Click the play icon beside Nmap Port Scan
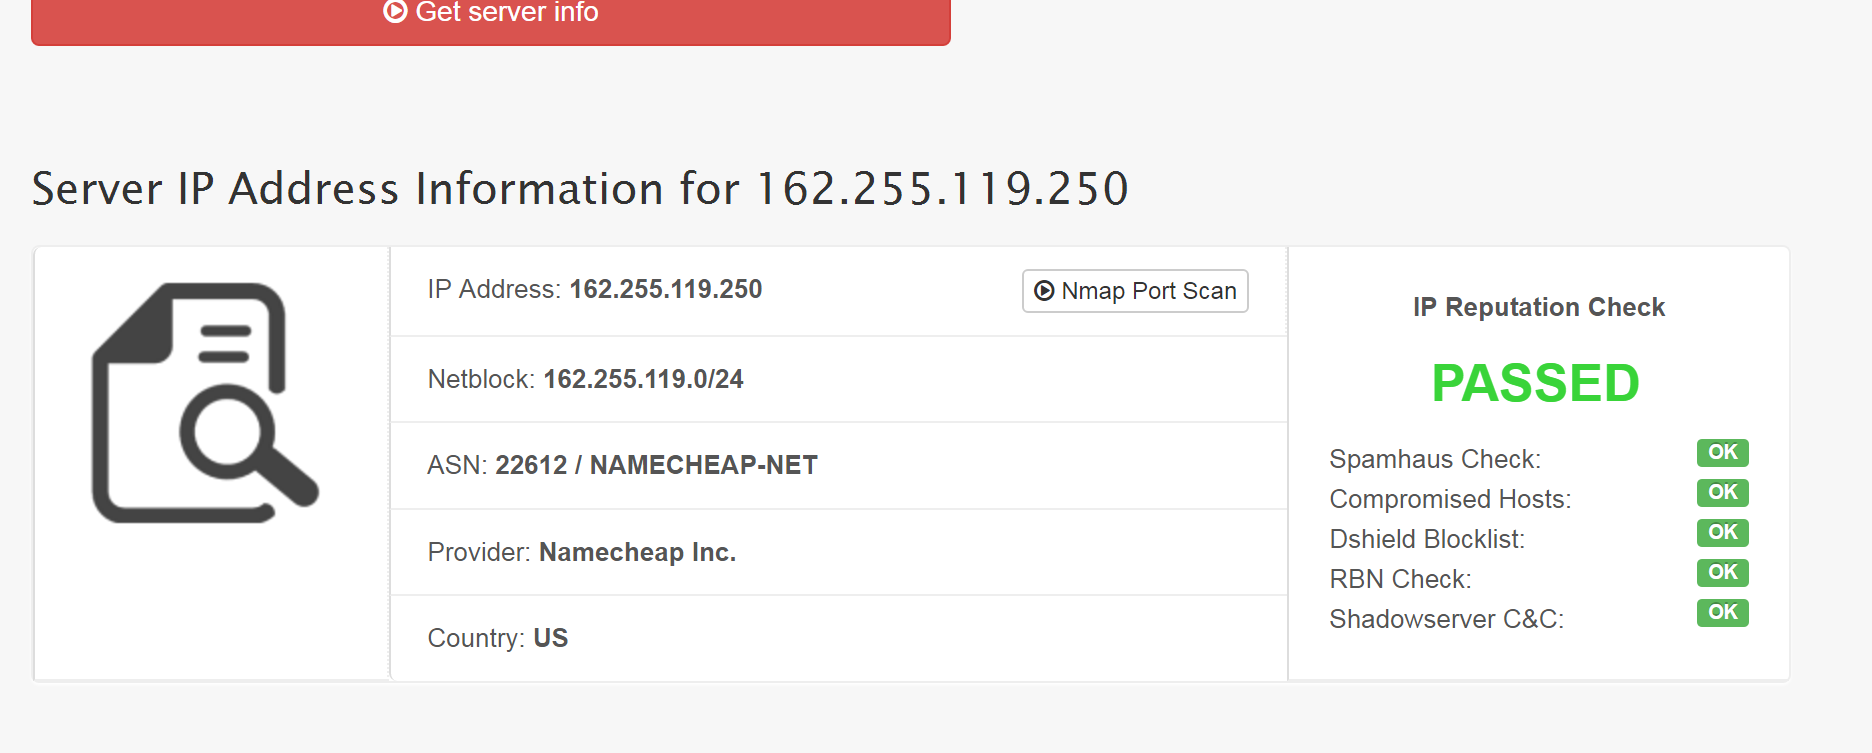Screen dimensions: 1872x753 (1044, 291)
